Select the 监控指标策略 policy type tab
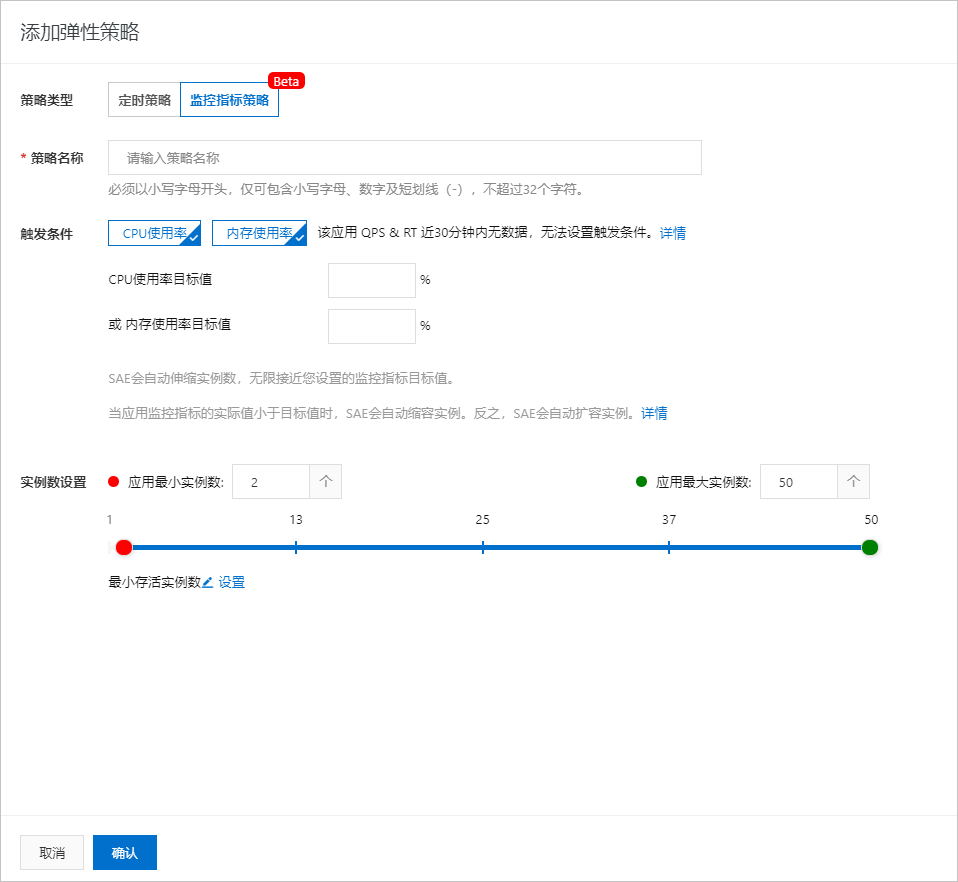The height and width of the screenshot is (882, 958). pyautogui.click(x=229, y=100)
